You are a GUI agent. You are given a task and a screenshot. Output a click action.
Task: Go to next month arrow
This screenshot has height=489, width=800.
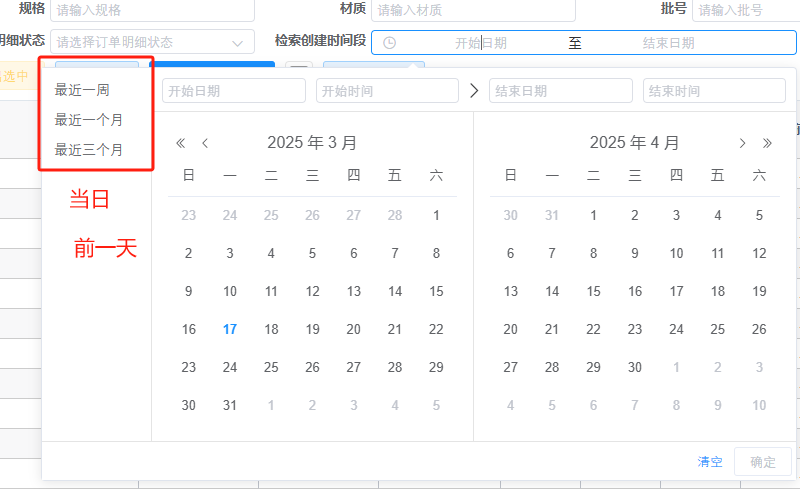(742, 143)
